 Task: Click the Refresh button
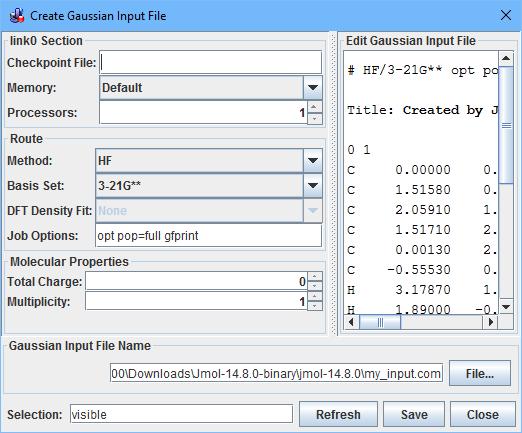pyautogui.click(x=338, y=414)
